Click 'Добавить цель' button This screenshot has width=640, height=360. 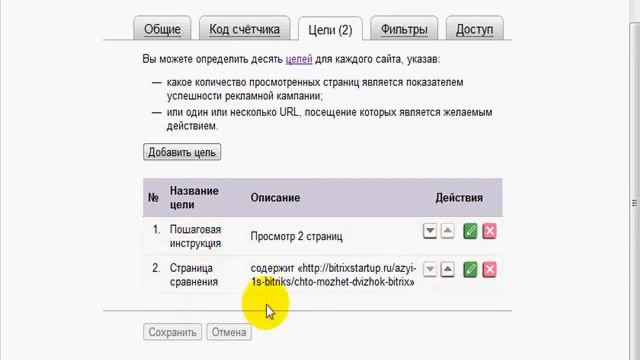[x=182, y=152]
